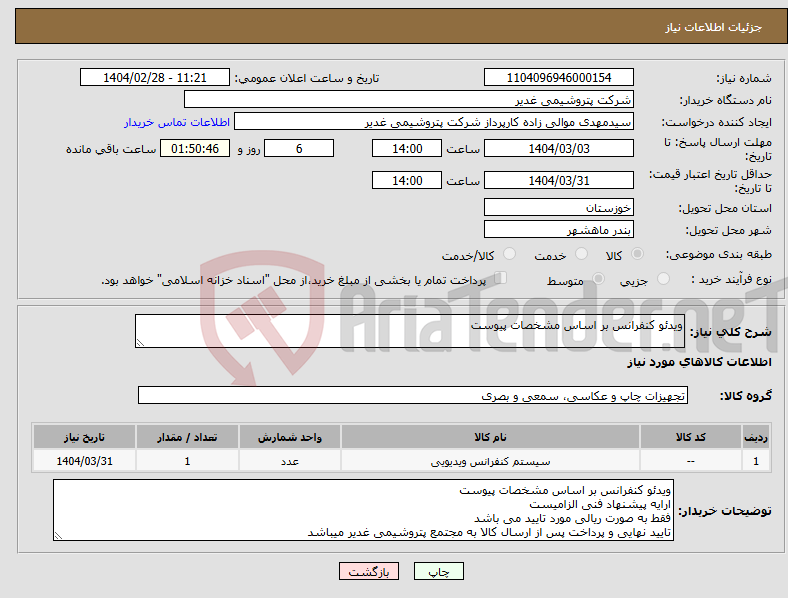This screenshot has height=598, width=788.
Task: Select the جزیی purchase type radio
Action: click(663, 279)
